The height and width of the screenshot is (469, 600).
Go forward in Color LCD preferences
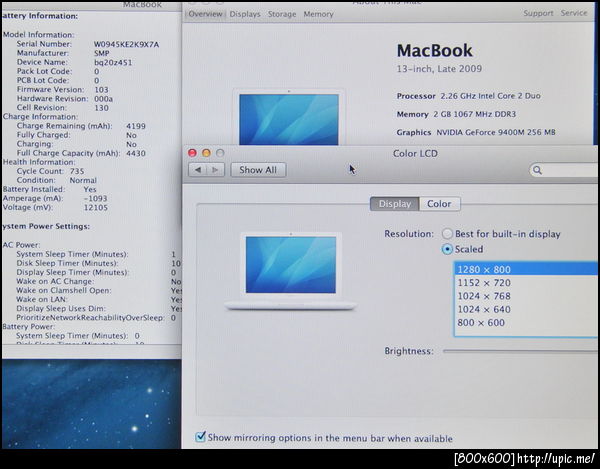[x=215, y=170]
